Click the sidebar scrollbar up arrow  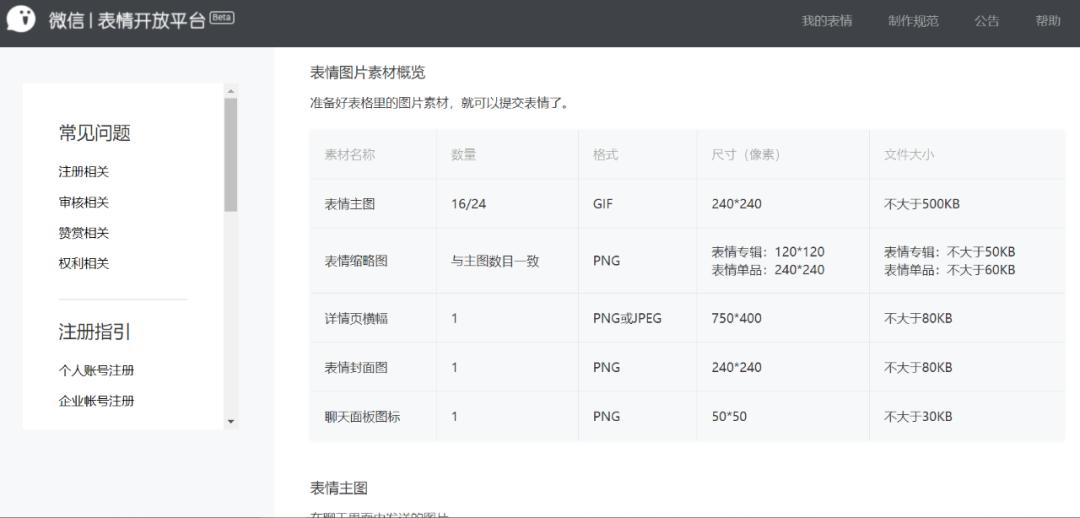click(x=231, y=90)
